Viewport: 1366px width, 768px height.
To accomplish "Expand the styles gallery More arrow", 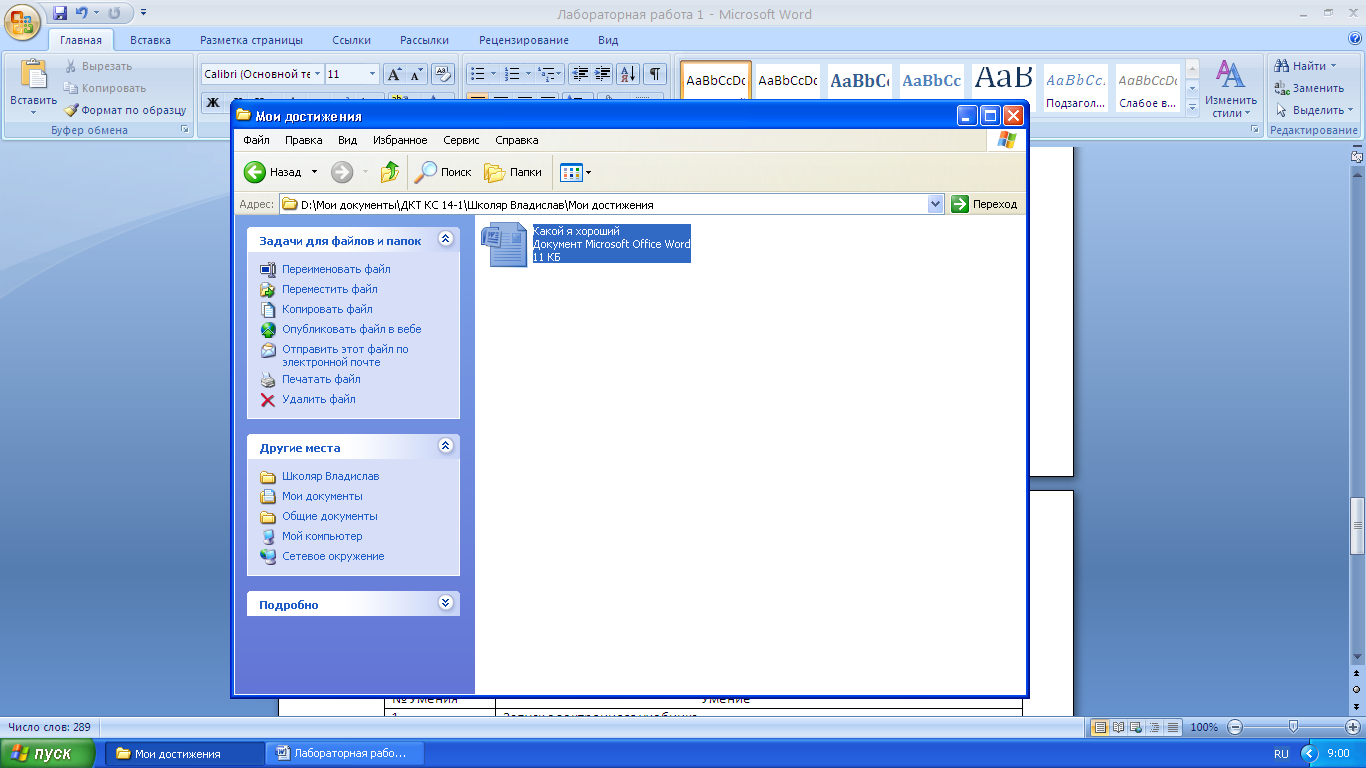I will (1192, 106).
